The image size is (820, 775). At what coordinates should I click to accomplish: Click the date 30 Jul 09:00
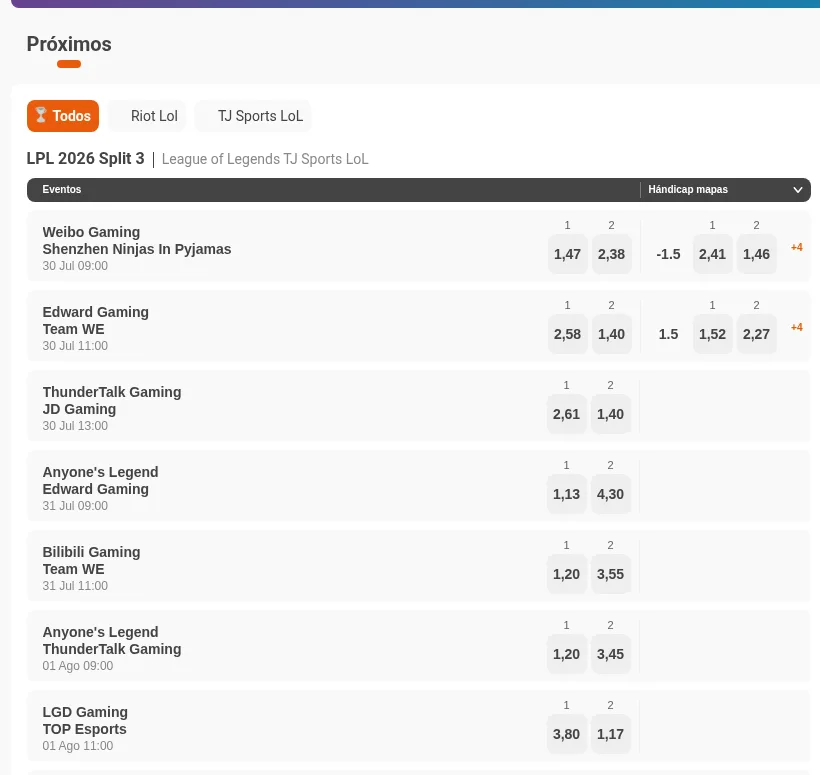(x=75, y=266)
